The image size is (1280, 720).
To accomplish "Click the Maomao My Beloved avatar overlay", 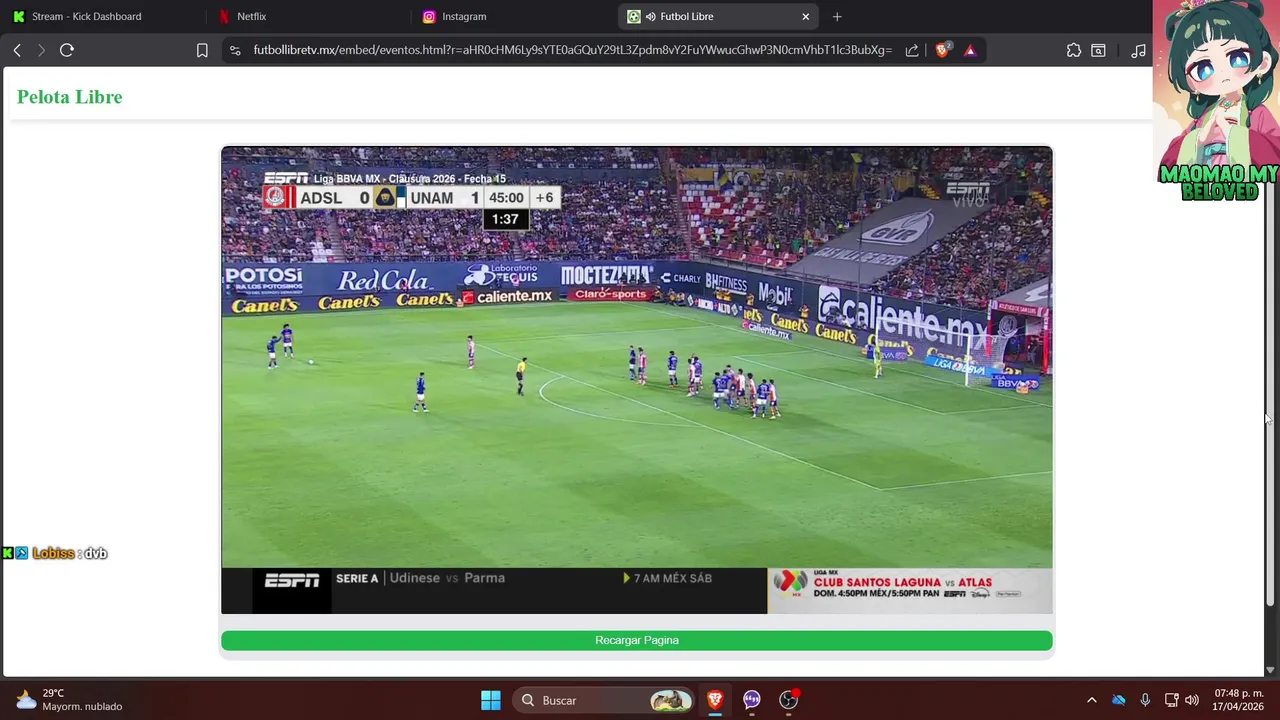I will [x=1216, y=100].
